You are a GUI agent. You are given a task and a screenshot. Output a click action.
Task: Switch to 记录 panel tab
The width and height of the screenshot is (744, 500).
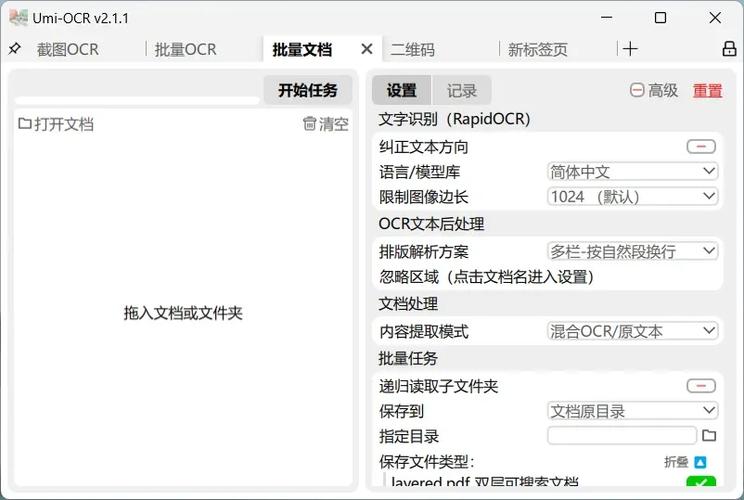462,90
